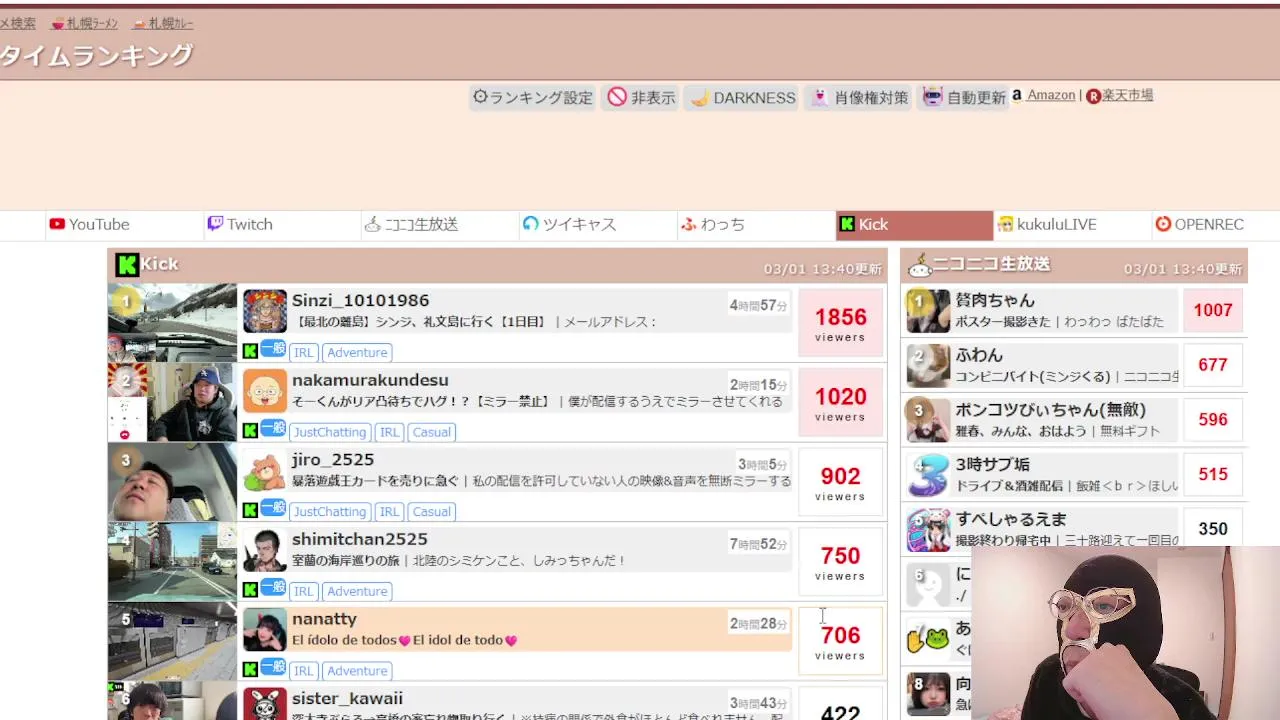Click sister_kawaii rabbit avatar icon
The height and width of the screenshot is (720, 1280).
(265, 706)
